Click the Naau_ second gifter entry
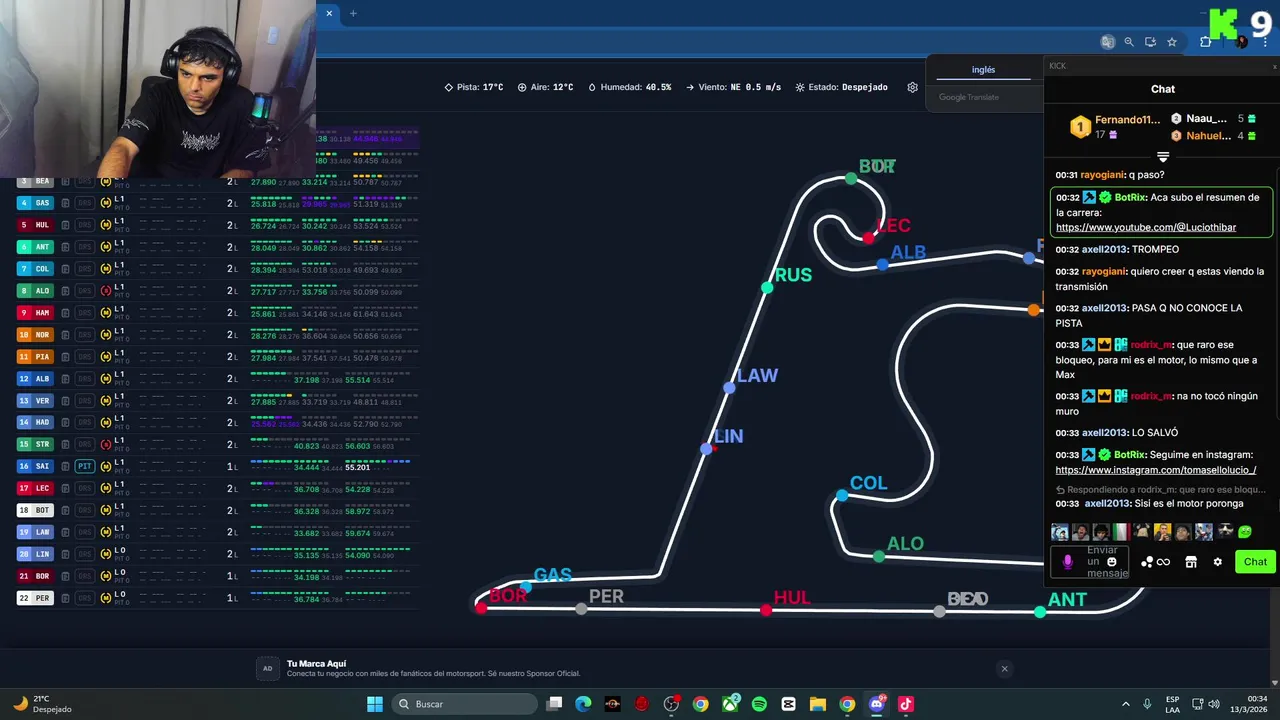Screen dimensions: 1280x720 point(1212,118)
